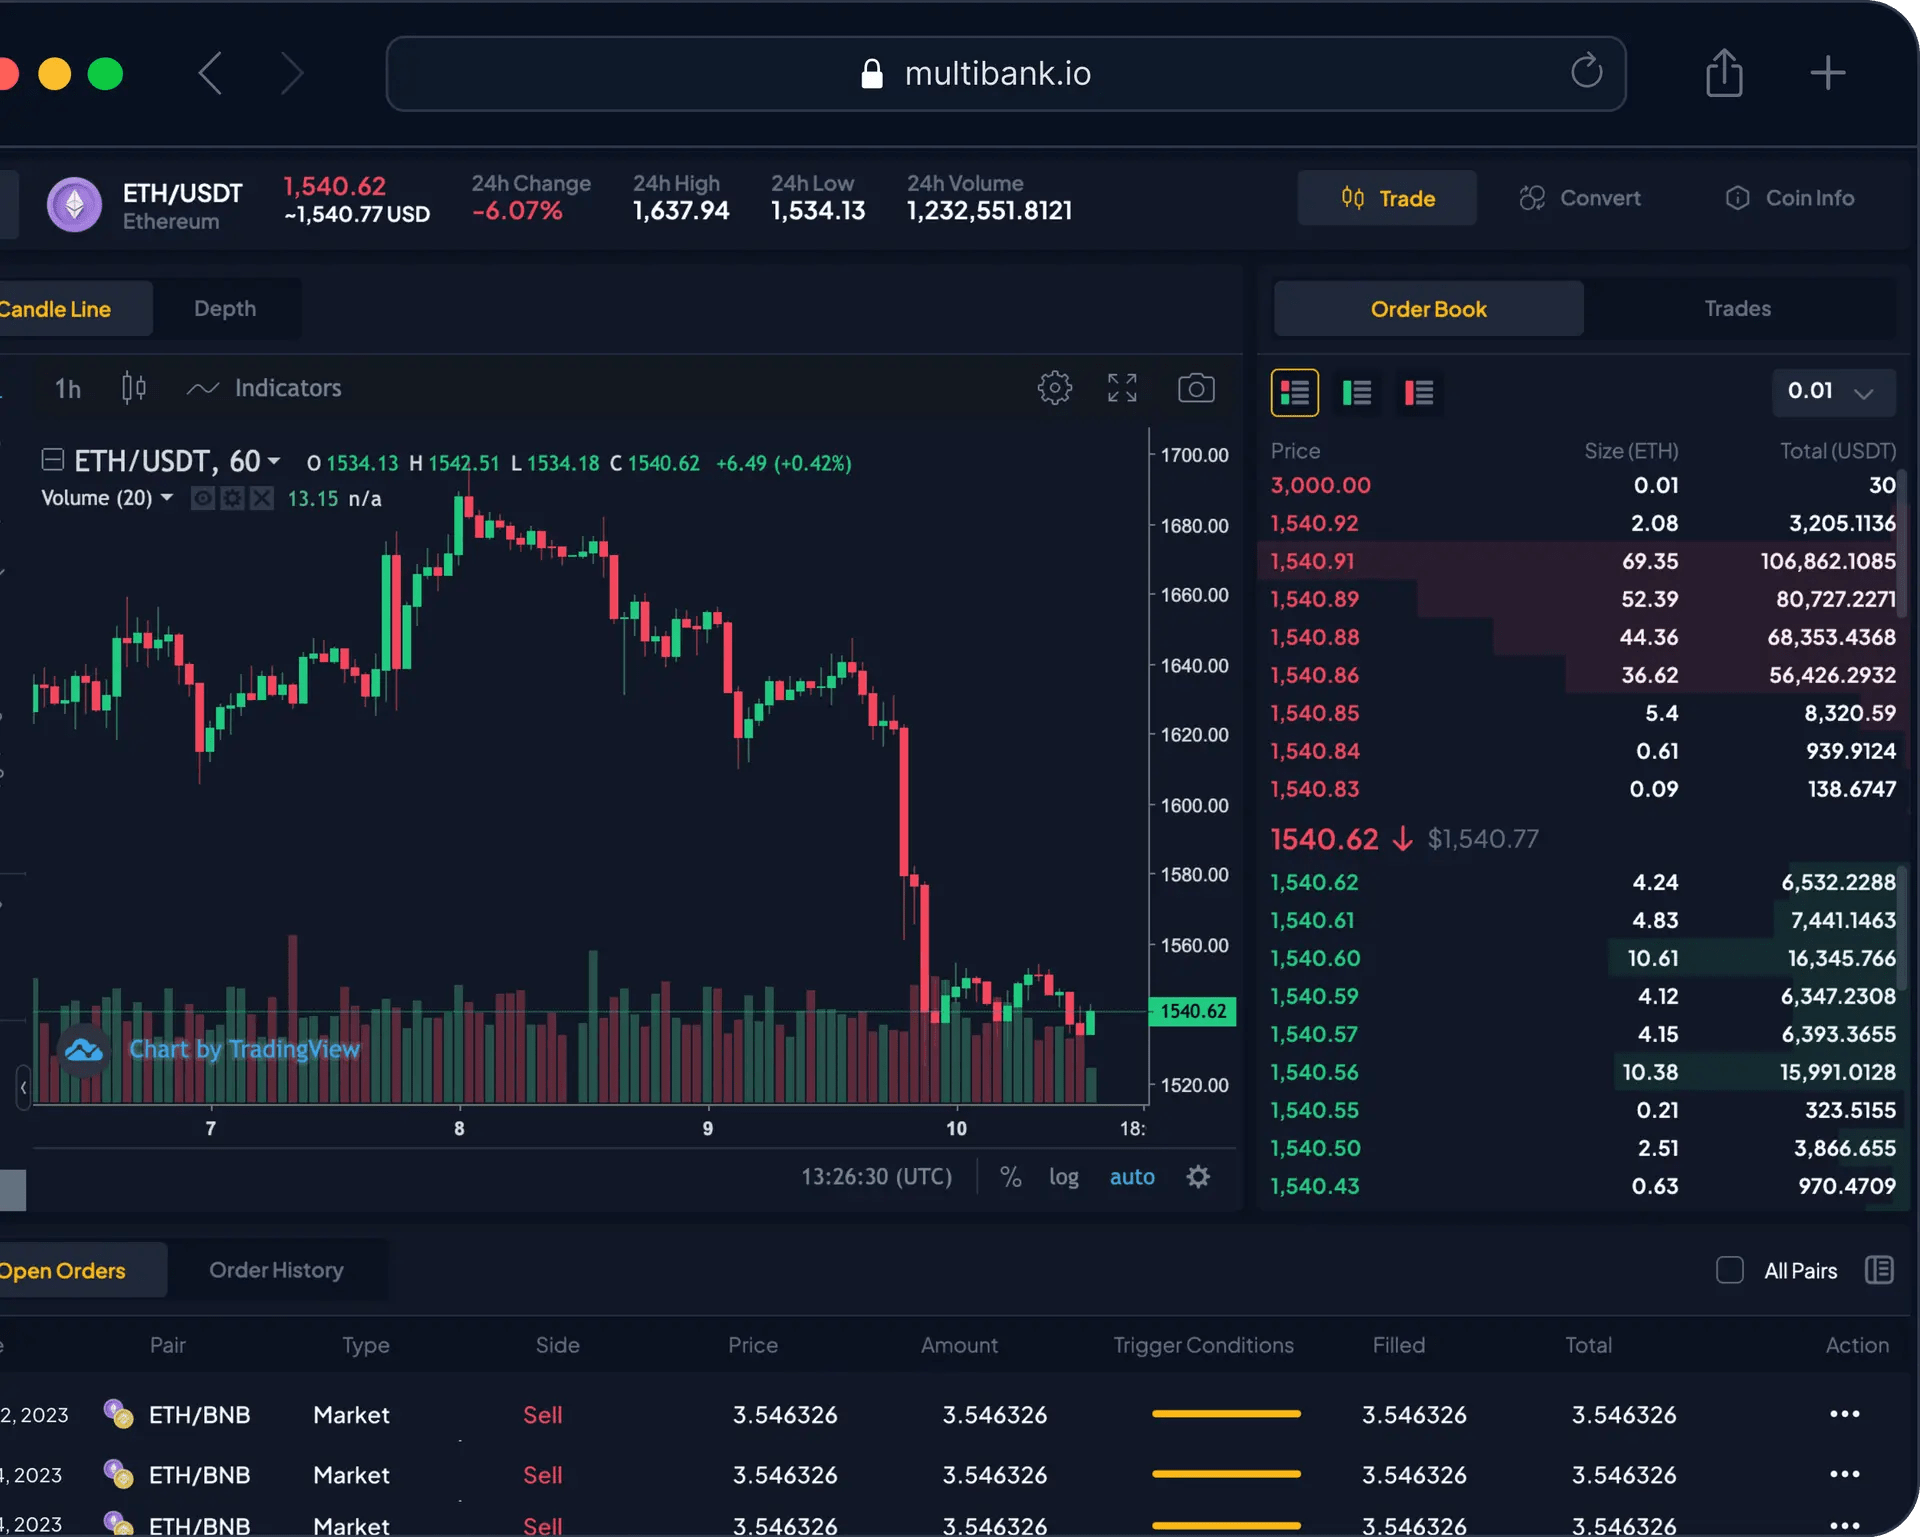Screen dimensions: 1920x1537
Task: Toggle the log scale option
Action: [1063, 1177]
